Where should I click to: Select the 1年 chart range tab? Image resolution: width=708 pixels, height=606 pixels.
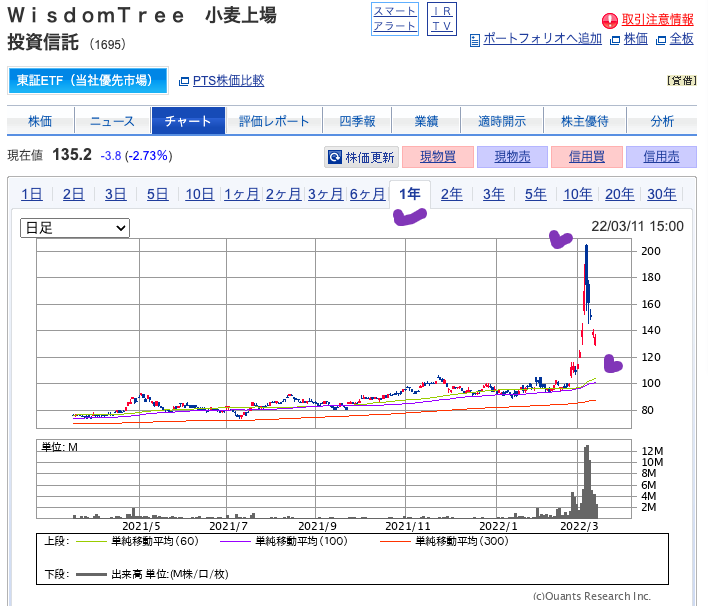click(410, 194)
